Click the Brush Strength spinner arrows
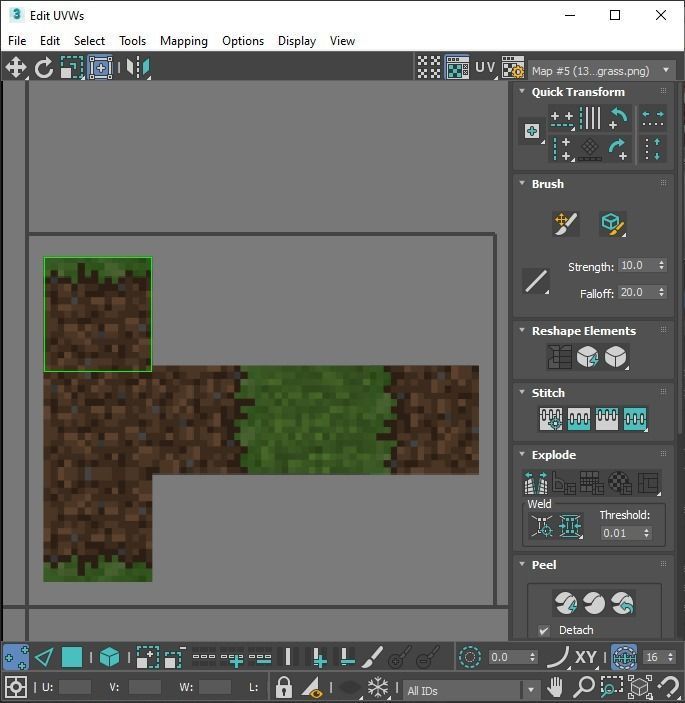Image resolution: width=685 pixels, height=703 pixels. pos(661,265)
